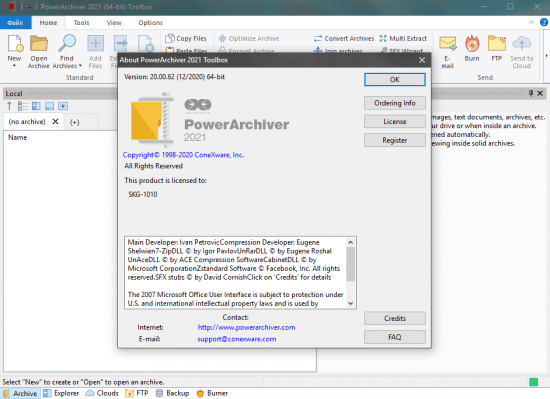This screenshot has width=550, height=399.
Task: Click the Credits button
Action: [x=395, y=318]
